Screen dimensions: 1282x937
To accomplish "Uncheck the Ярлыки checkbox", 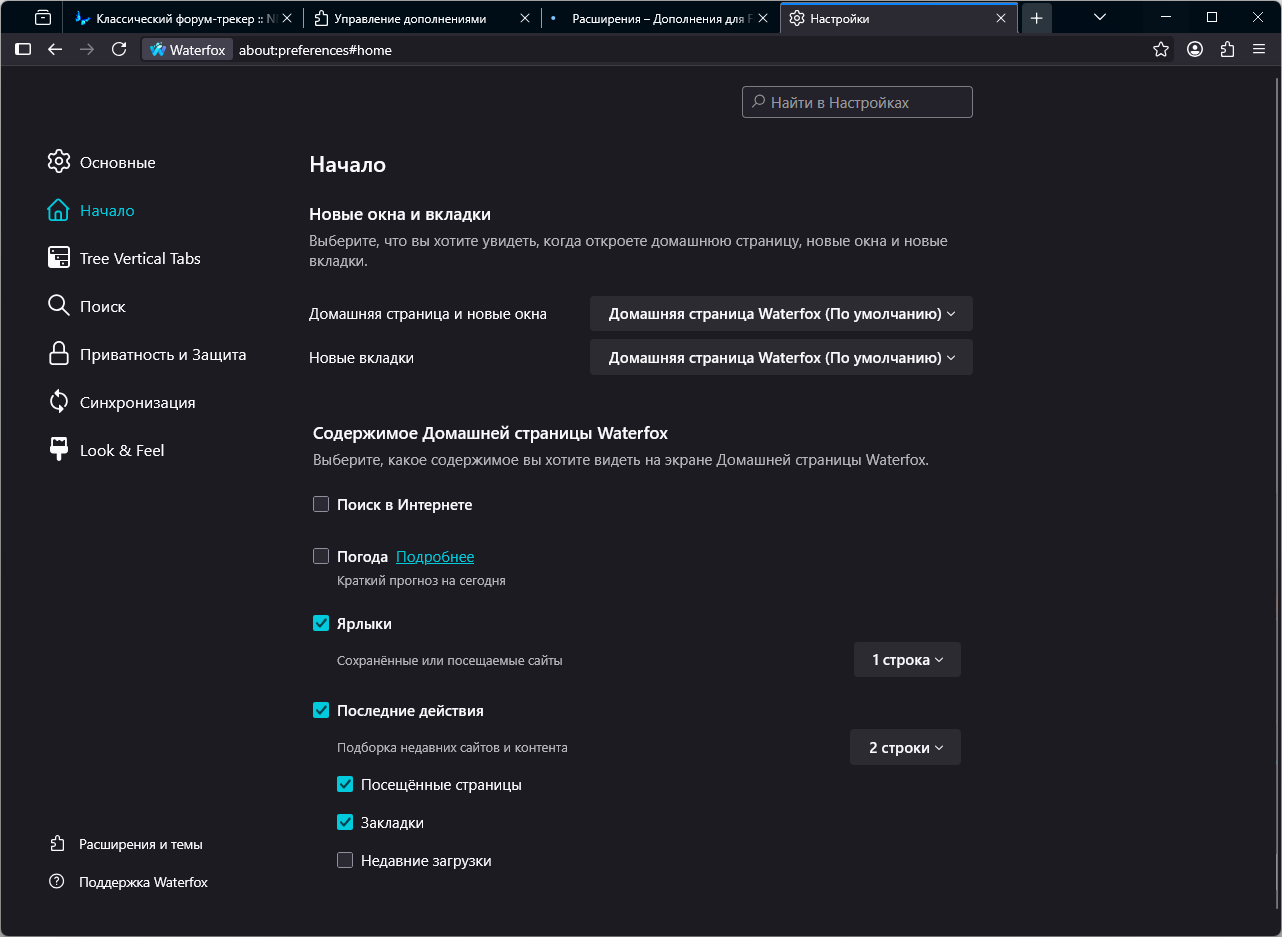I will [x=321, y=624].
